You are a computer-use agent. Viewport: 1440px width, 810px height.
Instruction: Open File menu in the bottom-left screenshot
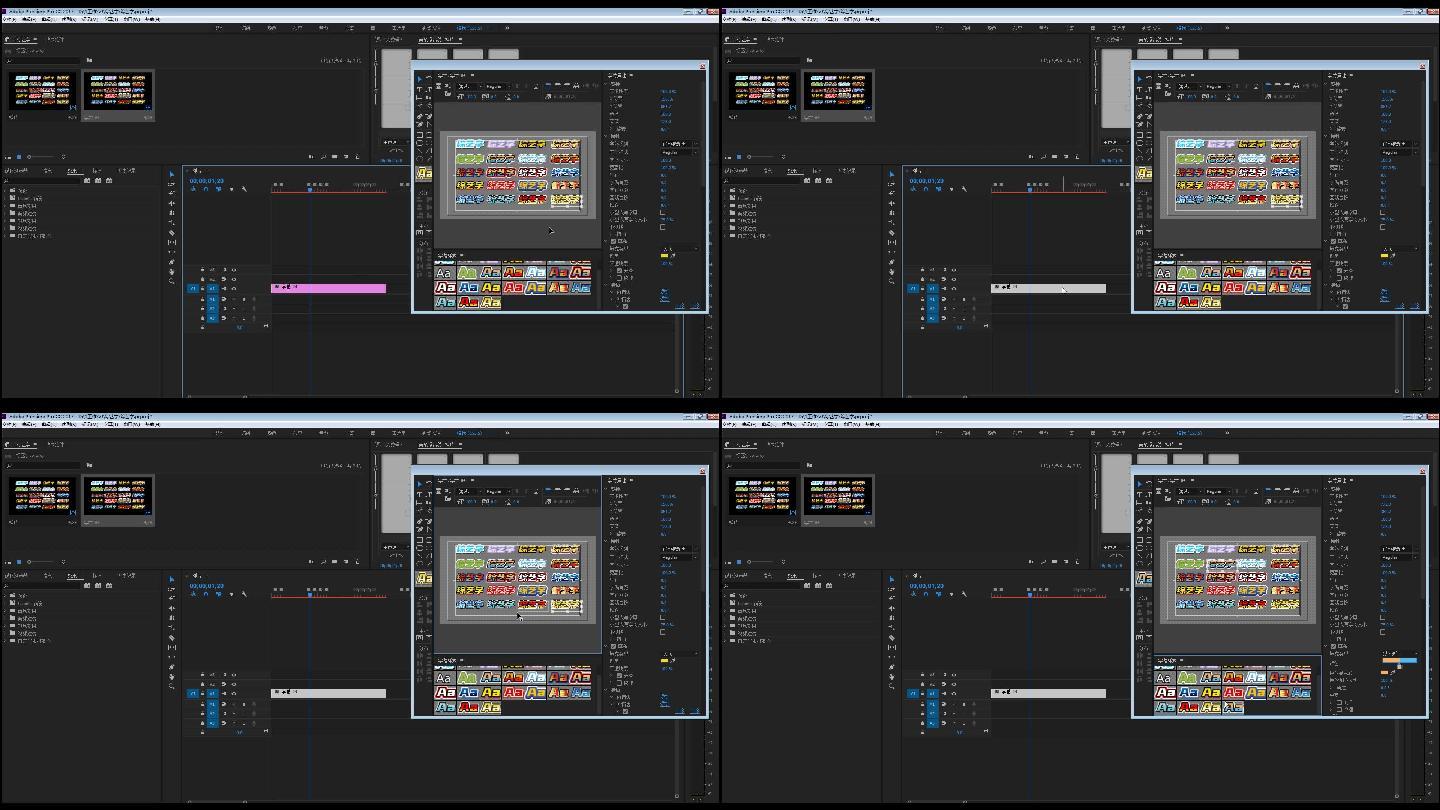(8, 424)
